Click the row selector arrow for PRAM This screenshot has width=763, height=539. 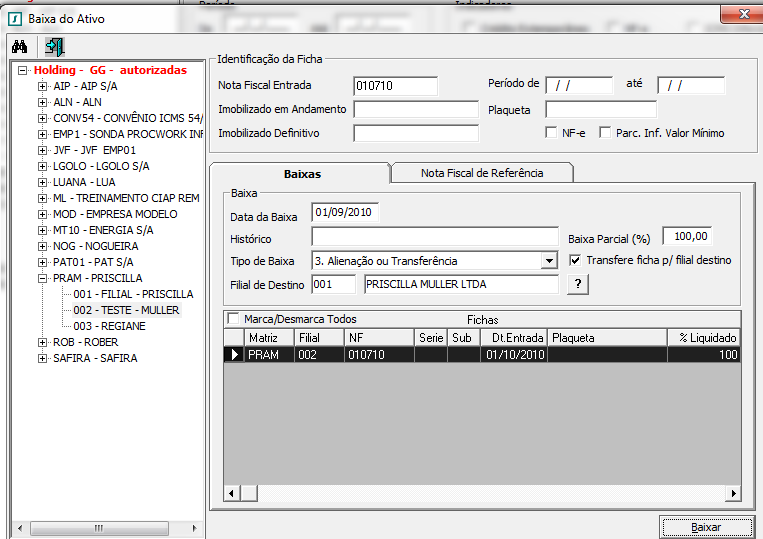tap(235, 354)
